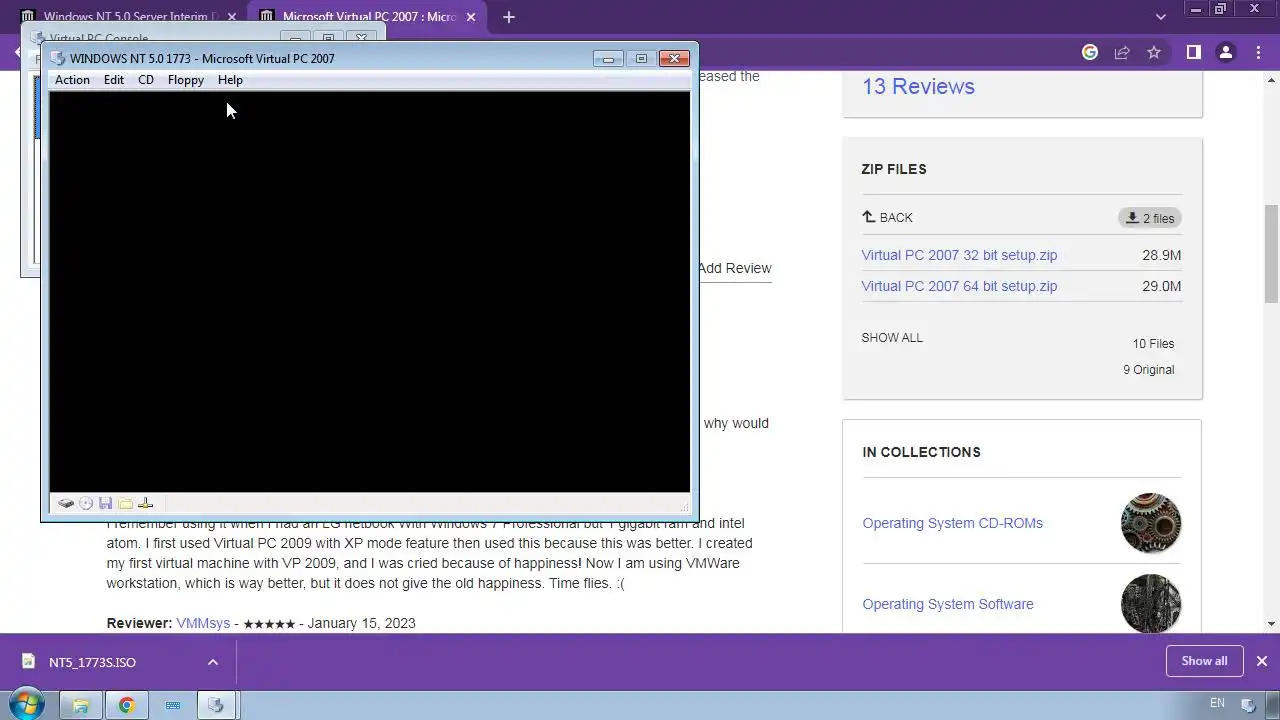
Task: Click the 9 Original count text
Action: 1148,370
